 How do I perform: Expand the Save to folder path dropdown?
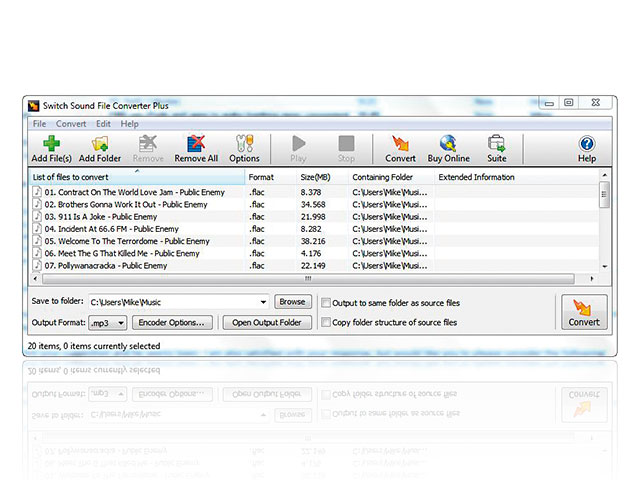pyautogui.click(x=263, y=302)
